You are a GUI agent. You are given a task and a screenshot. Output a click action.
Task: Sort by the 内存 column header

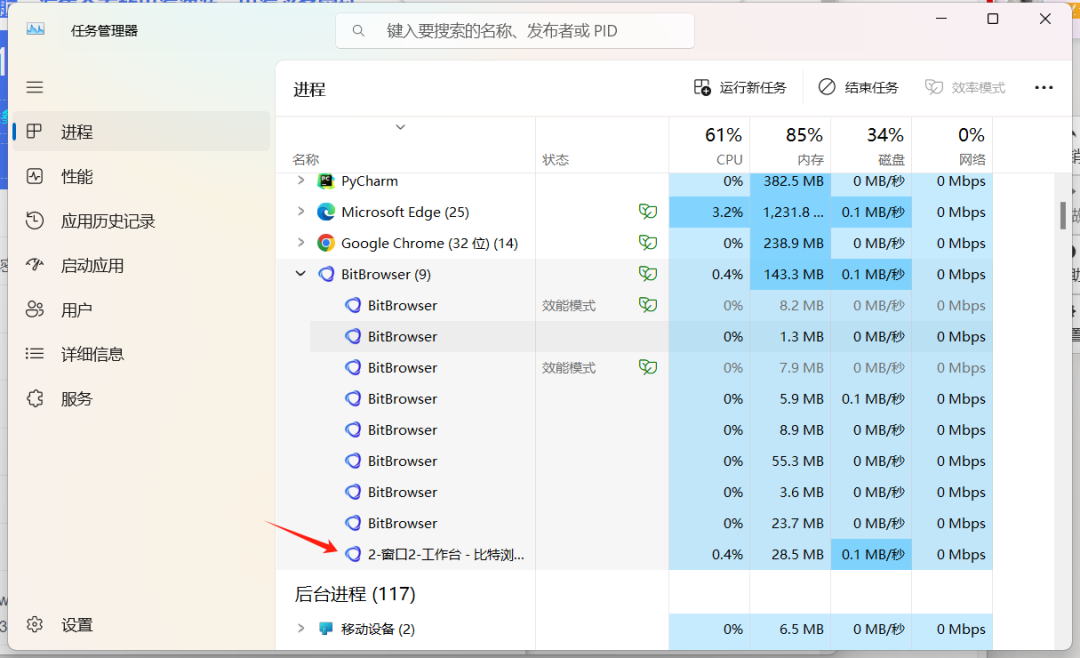coord(790,145)
